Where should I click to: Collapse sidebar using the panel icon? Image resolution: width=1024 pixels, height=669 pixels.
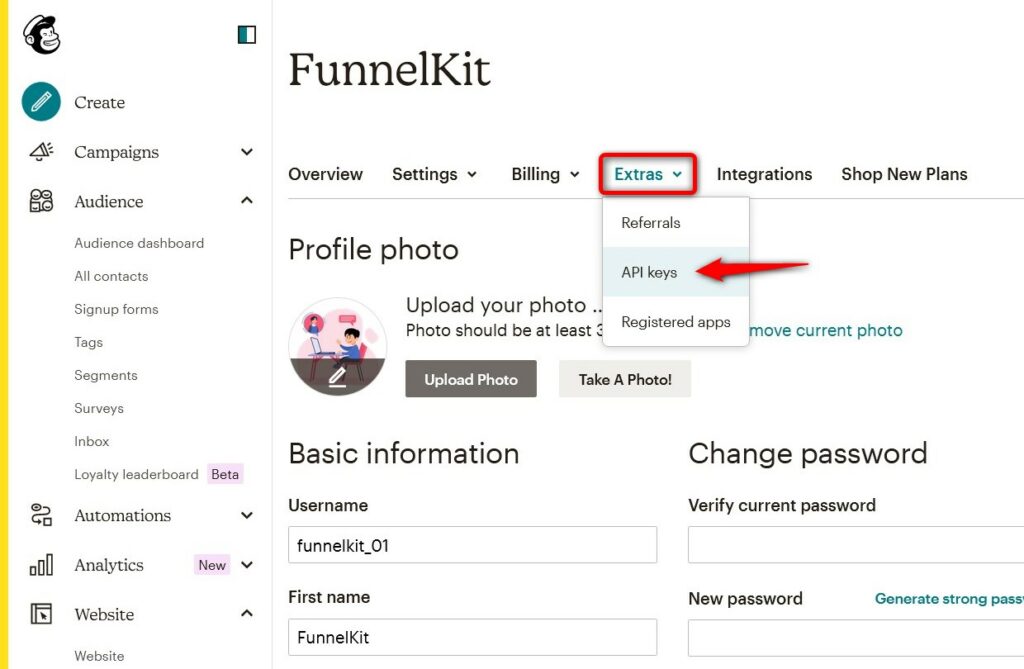pos(247,35)
